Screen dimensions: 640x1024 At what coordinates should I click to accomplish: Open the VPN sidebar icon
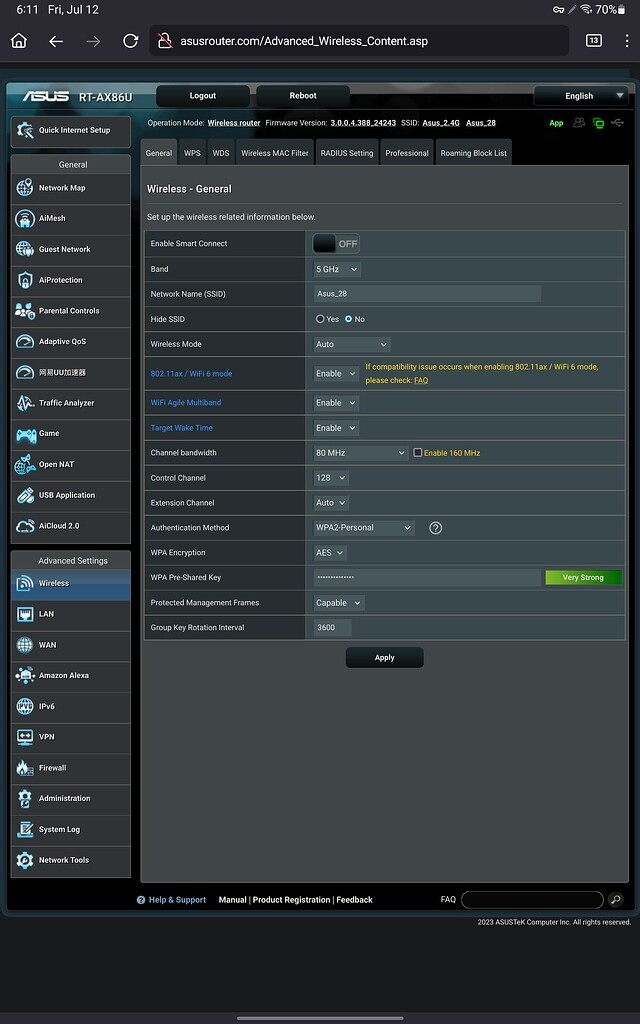[25, 737]
